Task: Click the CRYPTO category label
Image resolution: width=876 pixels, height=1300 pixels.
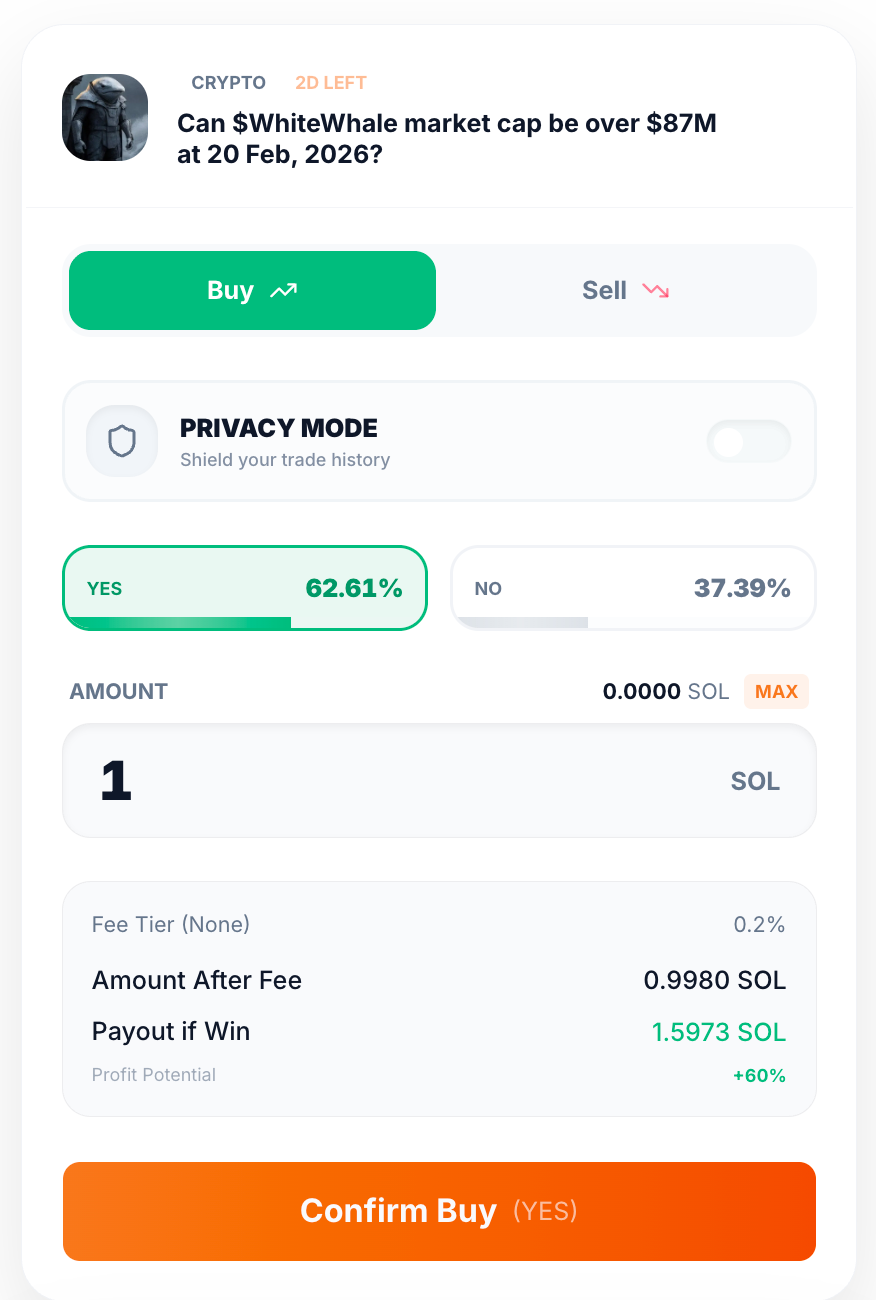Action: click(x=228, y=82)
